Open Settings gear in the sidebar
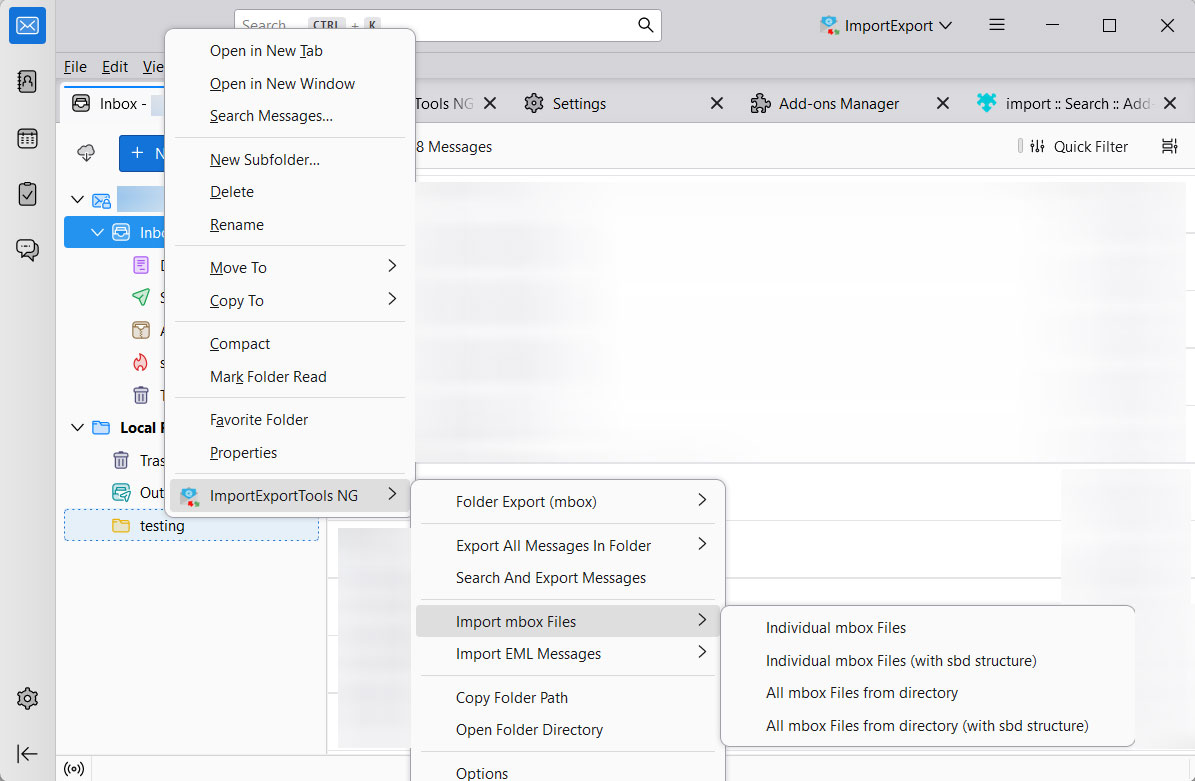Screen dimensions: 1195x781 pyautogui.click(x=27, y=698)
